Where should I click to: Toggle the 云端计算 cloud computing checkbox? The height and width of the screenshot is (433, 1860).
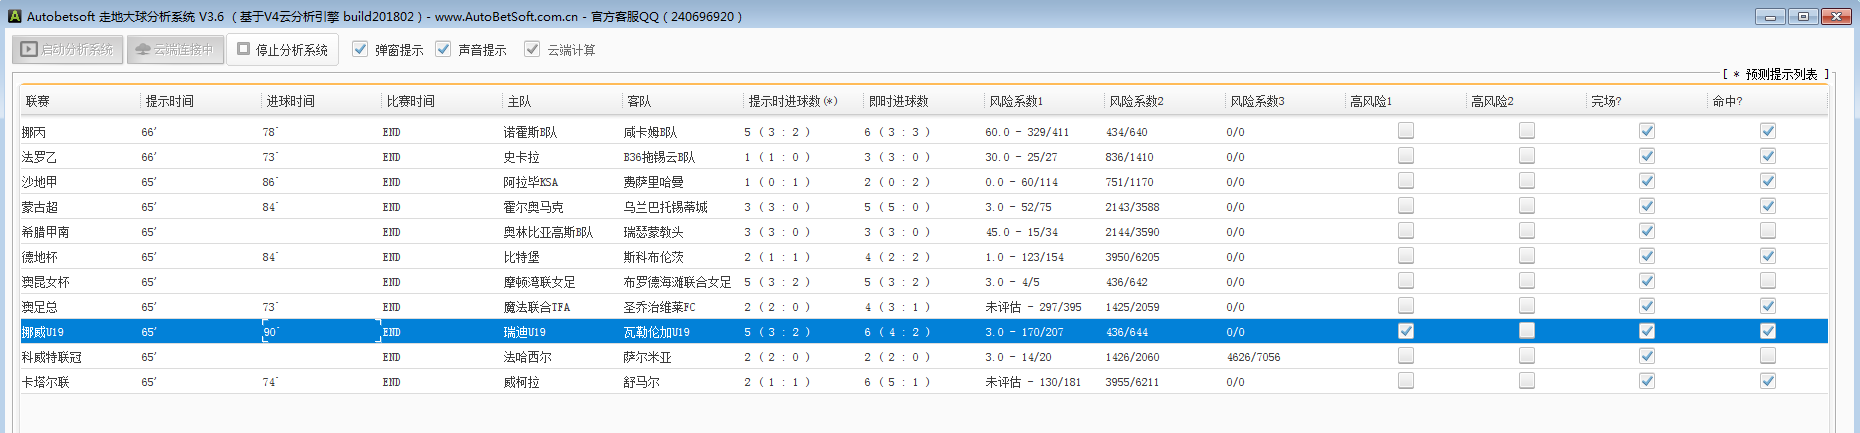click(533, 49)
